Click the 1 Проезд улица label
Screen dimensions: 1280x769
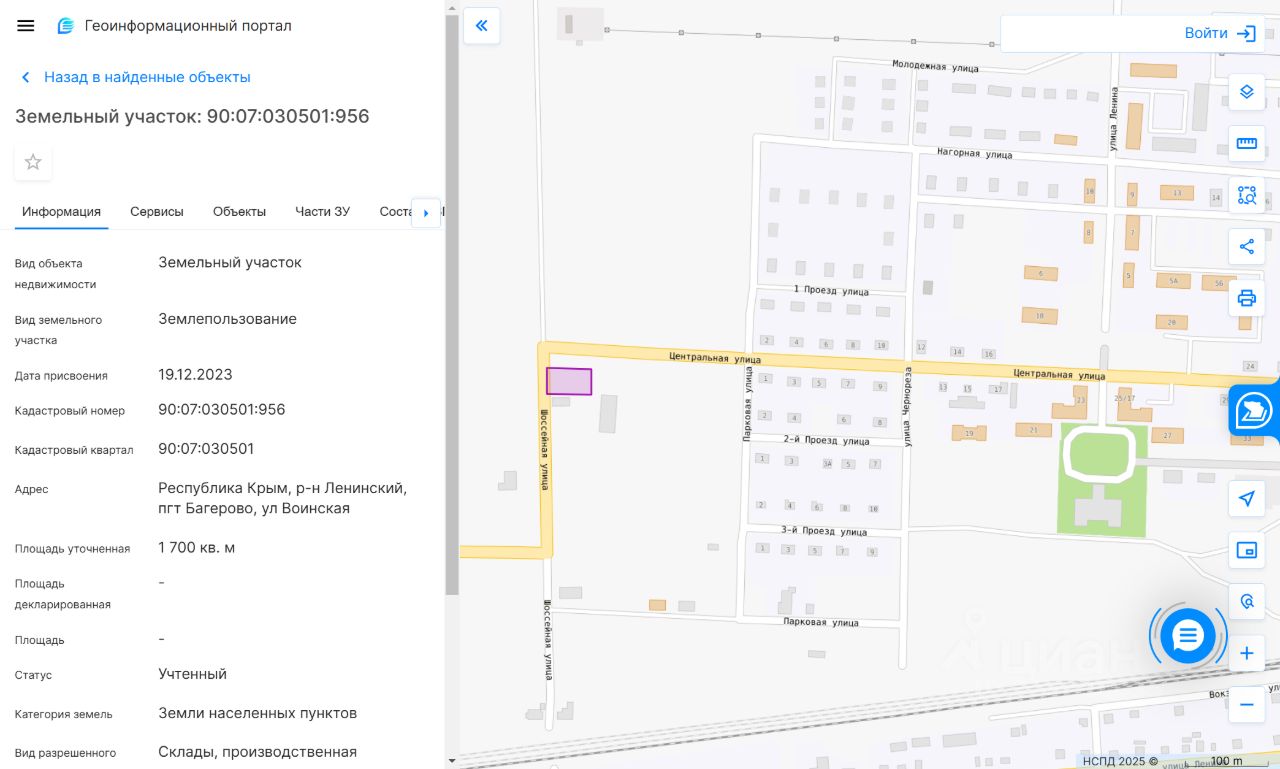[x=831, y=290]
